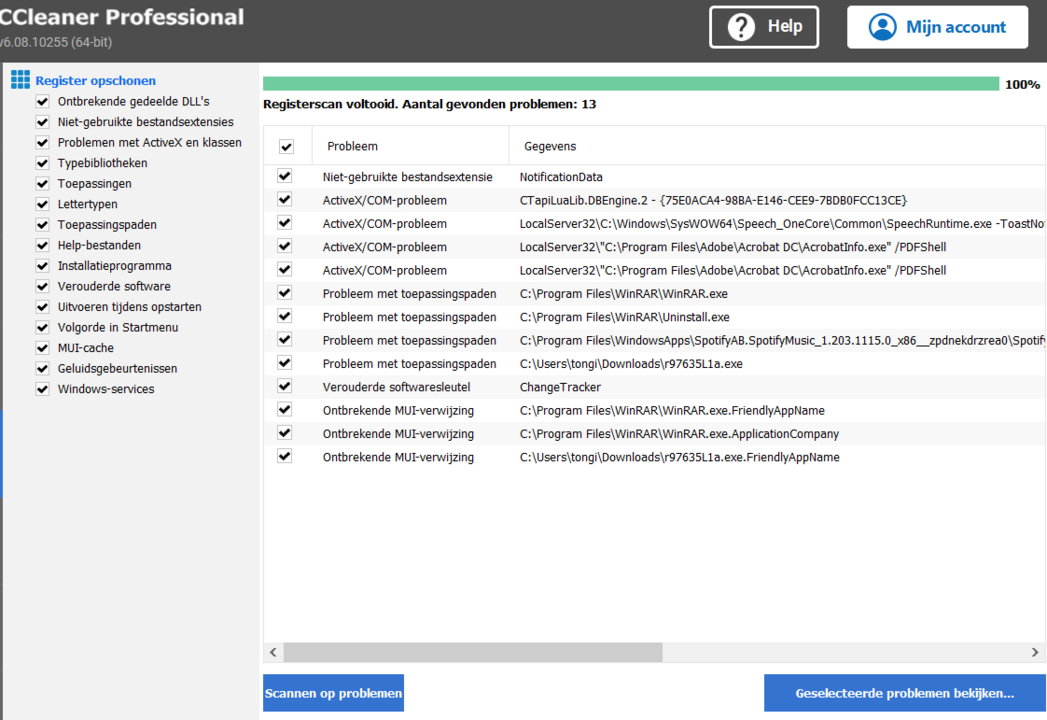Screen dimensions: 1047x720
Task: Toggle the MUI-cache checkbox
Action: [x=42, y=347]
